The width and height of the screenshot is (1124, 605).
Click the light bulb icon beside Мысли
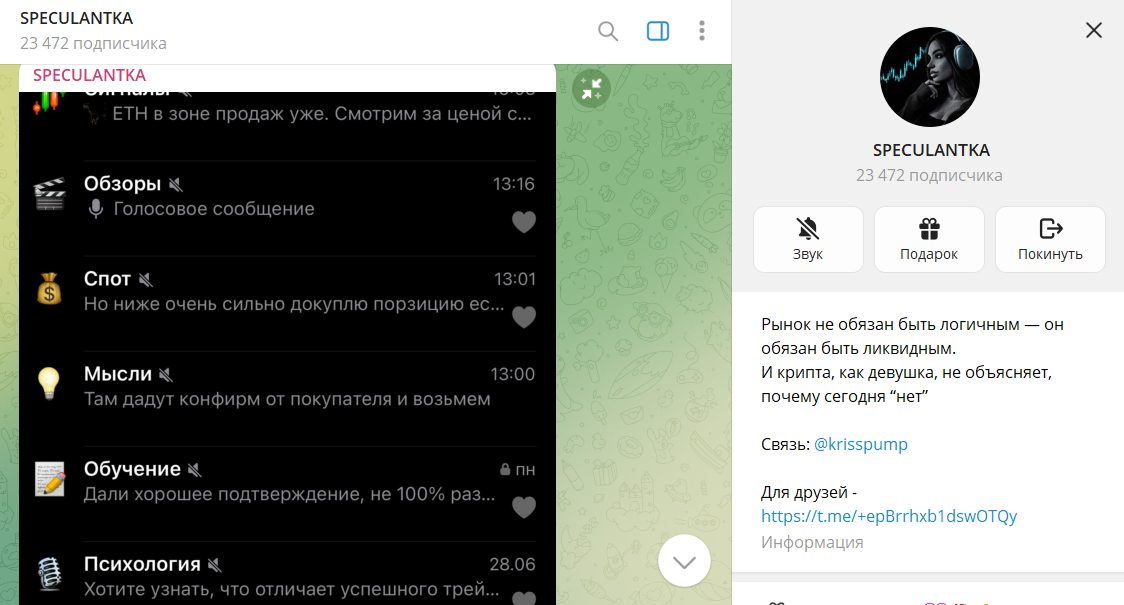point(49,383)
